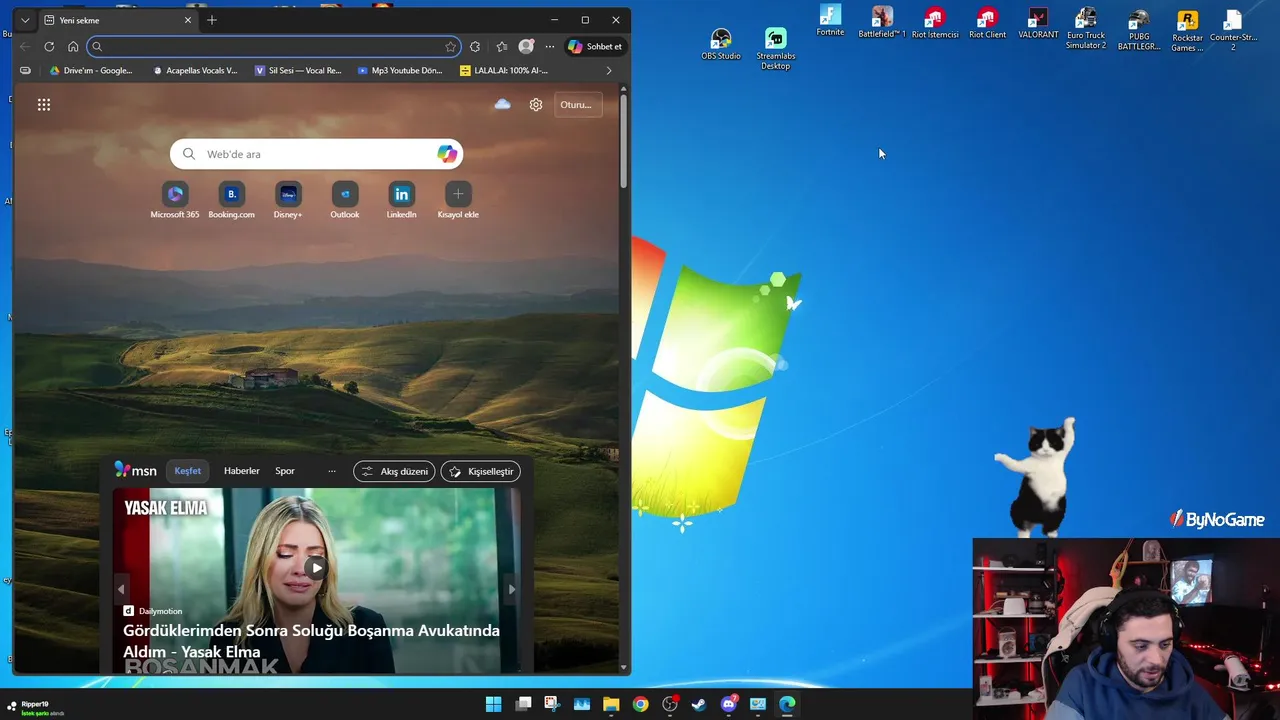1280x720 pixels.
Task: Select the Counter-Strike 2 desktop icon
Action: point(1233,30)
